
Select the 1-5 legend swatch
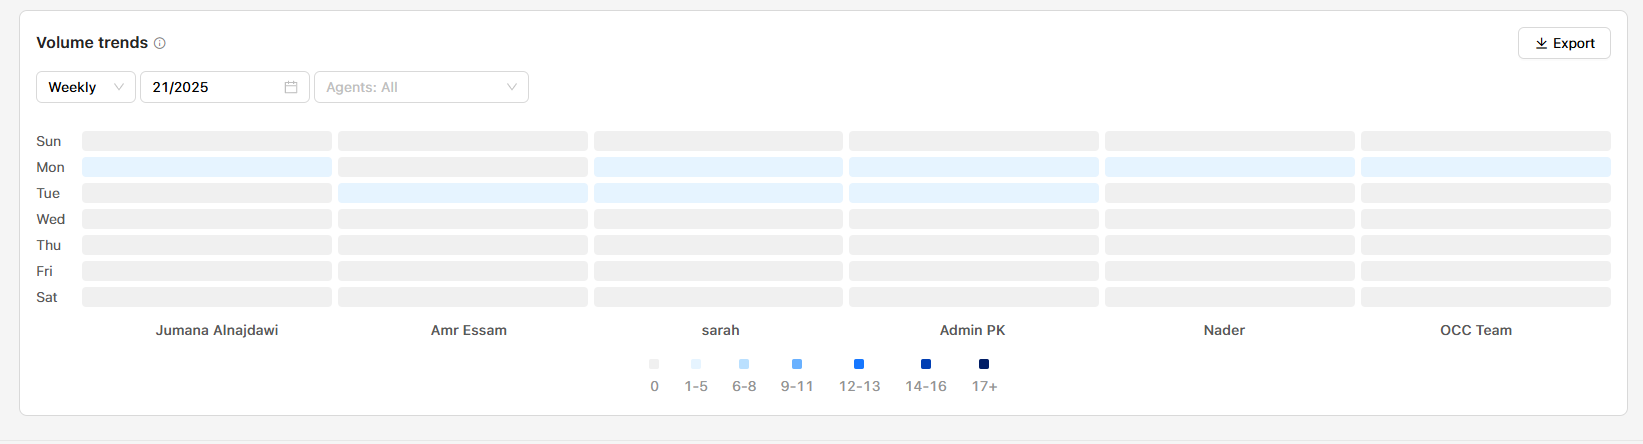(x=696, y=364)
